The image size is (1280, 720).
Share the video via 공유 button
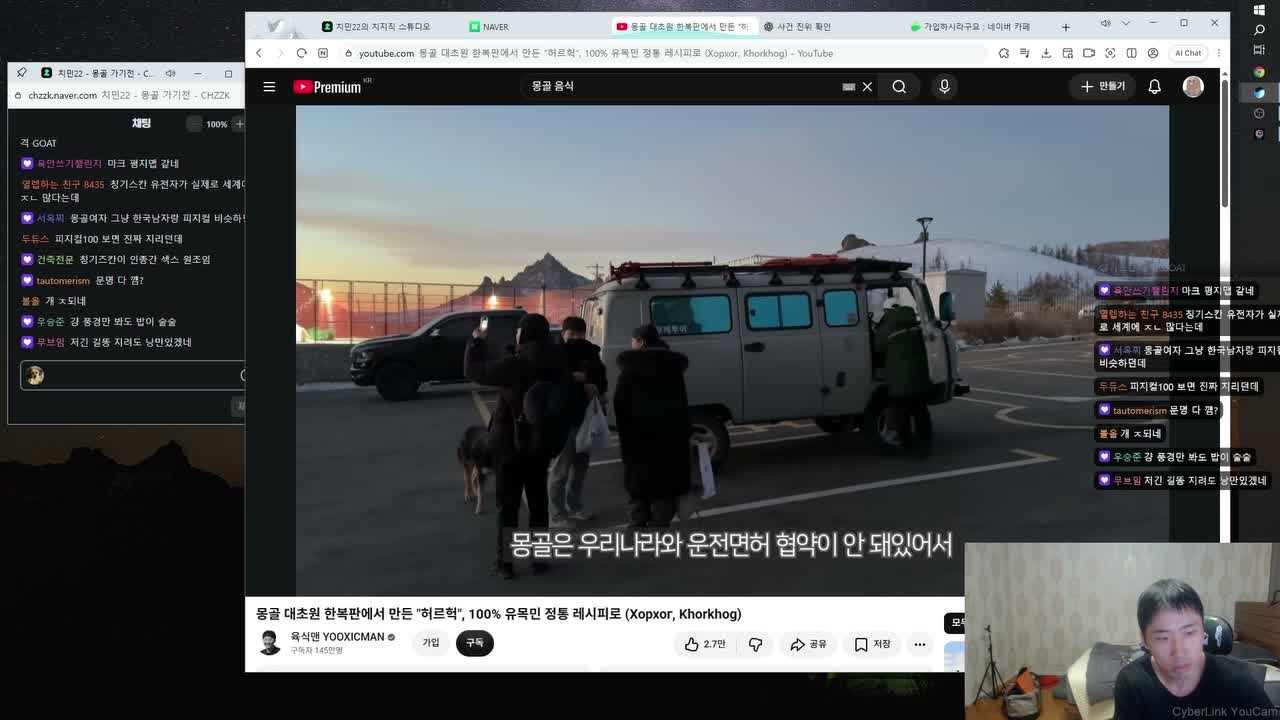click(808, 644)
